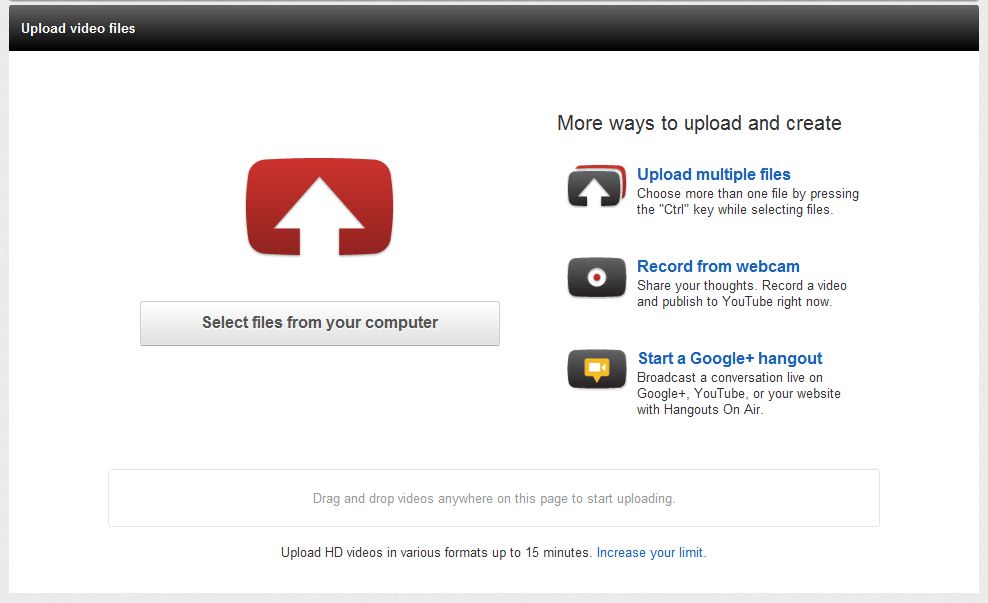Click the Broadcast a conversation live description text
Screen dimensions: 988x603
pyautogui.click(x=738, y=394)
